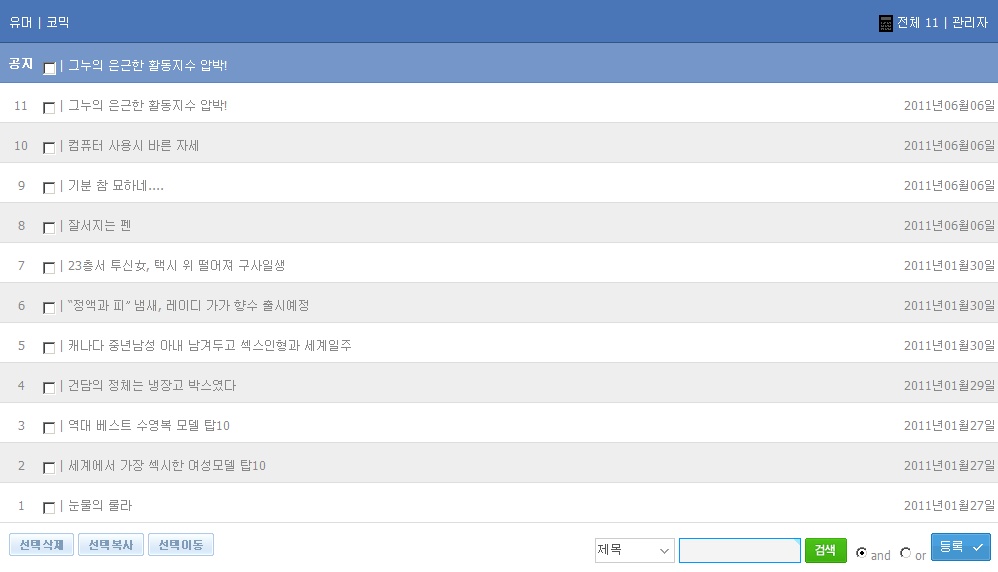
Task: Click the 선택삭제 delete-selected button
Action: point(41,545)
